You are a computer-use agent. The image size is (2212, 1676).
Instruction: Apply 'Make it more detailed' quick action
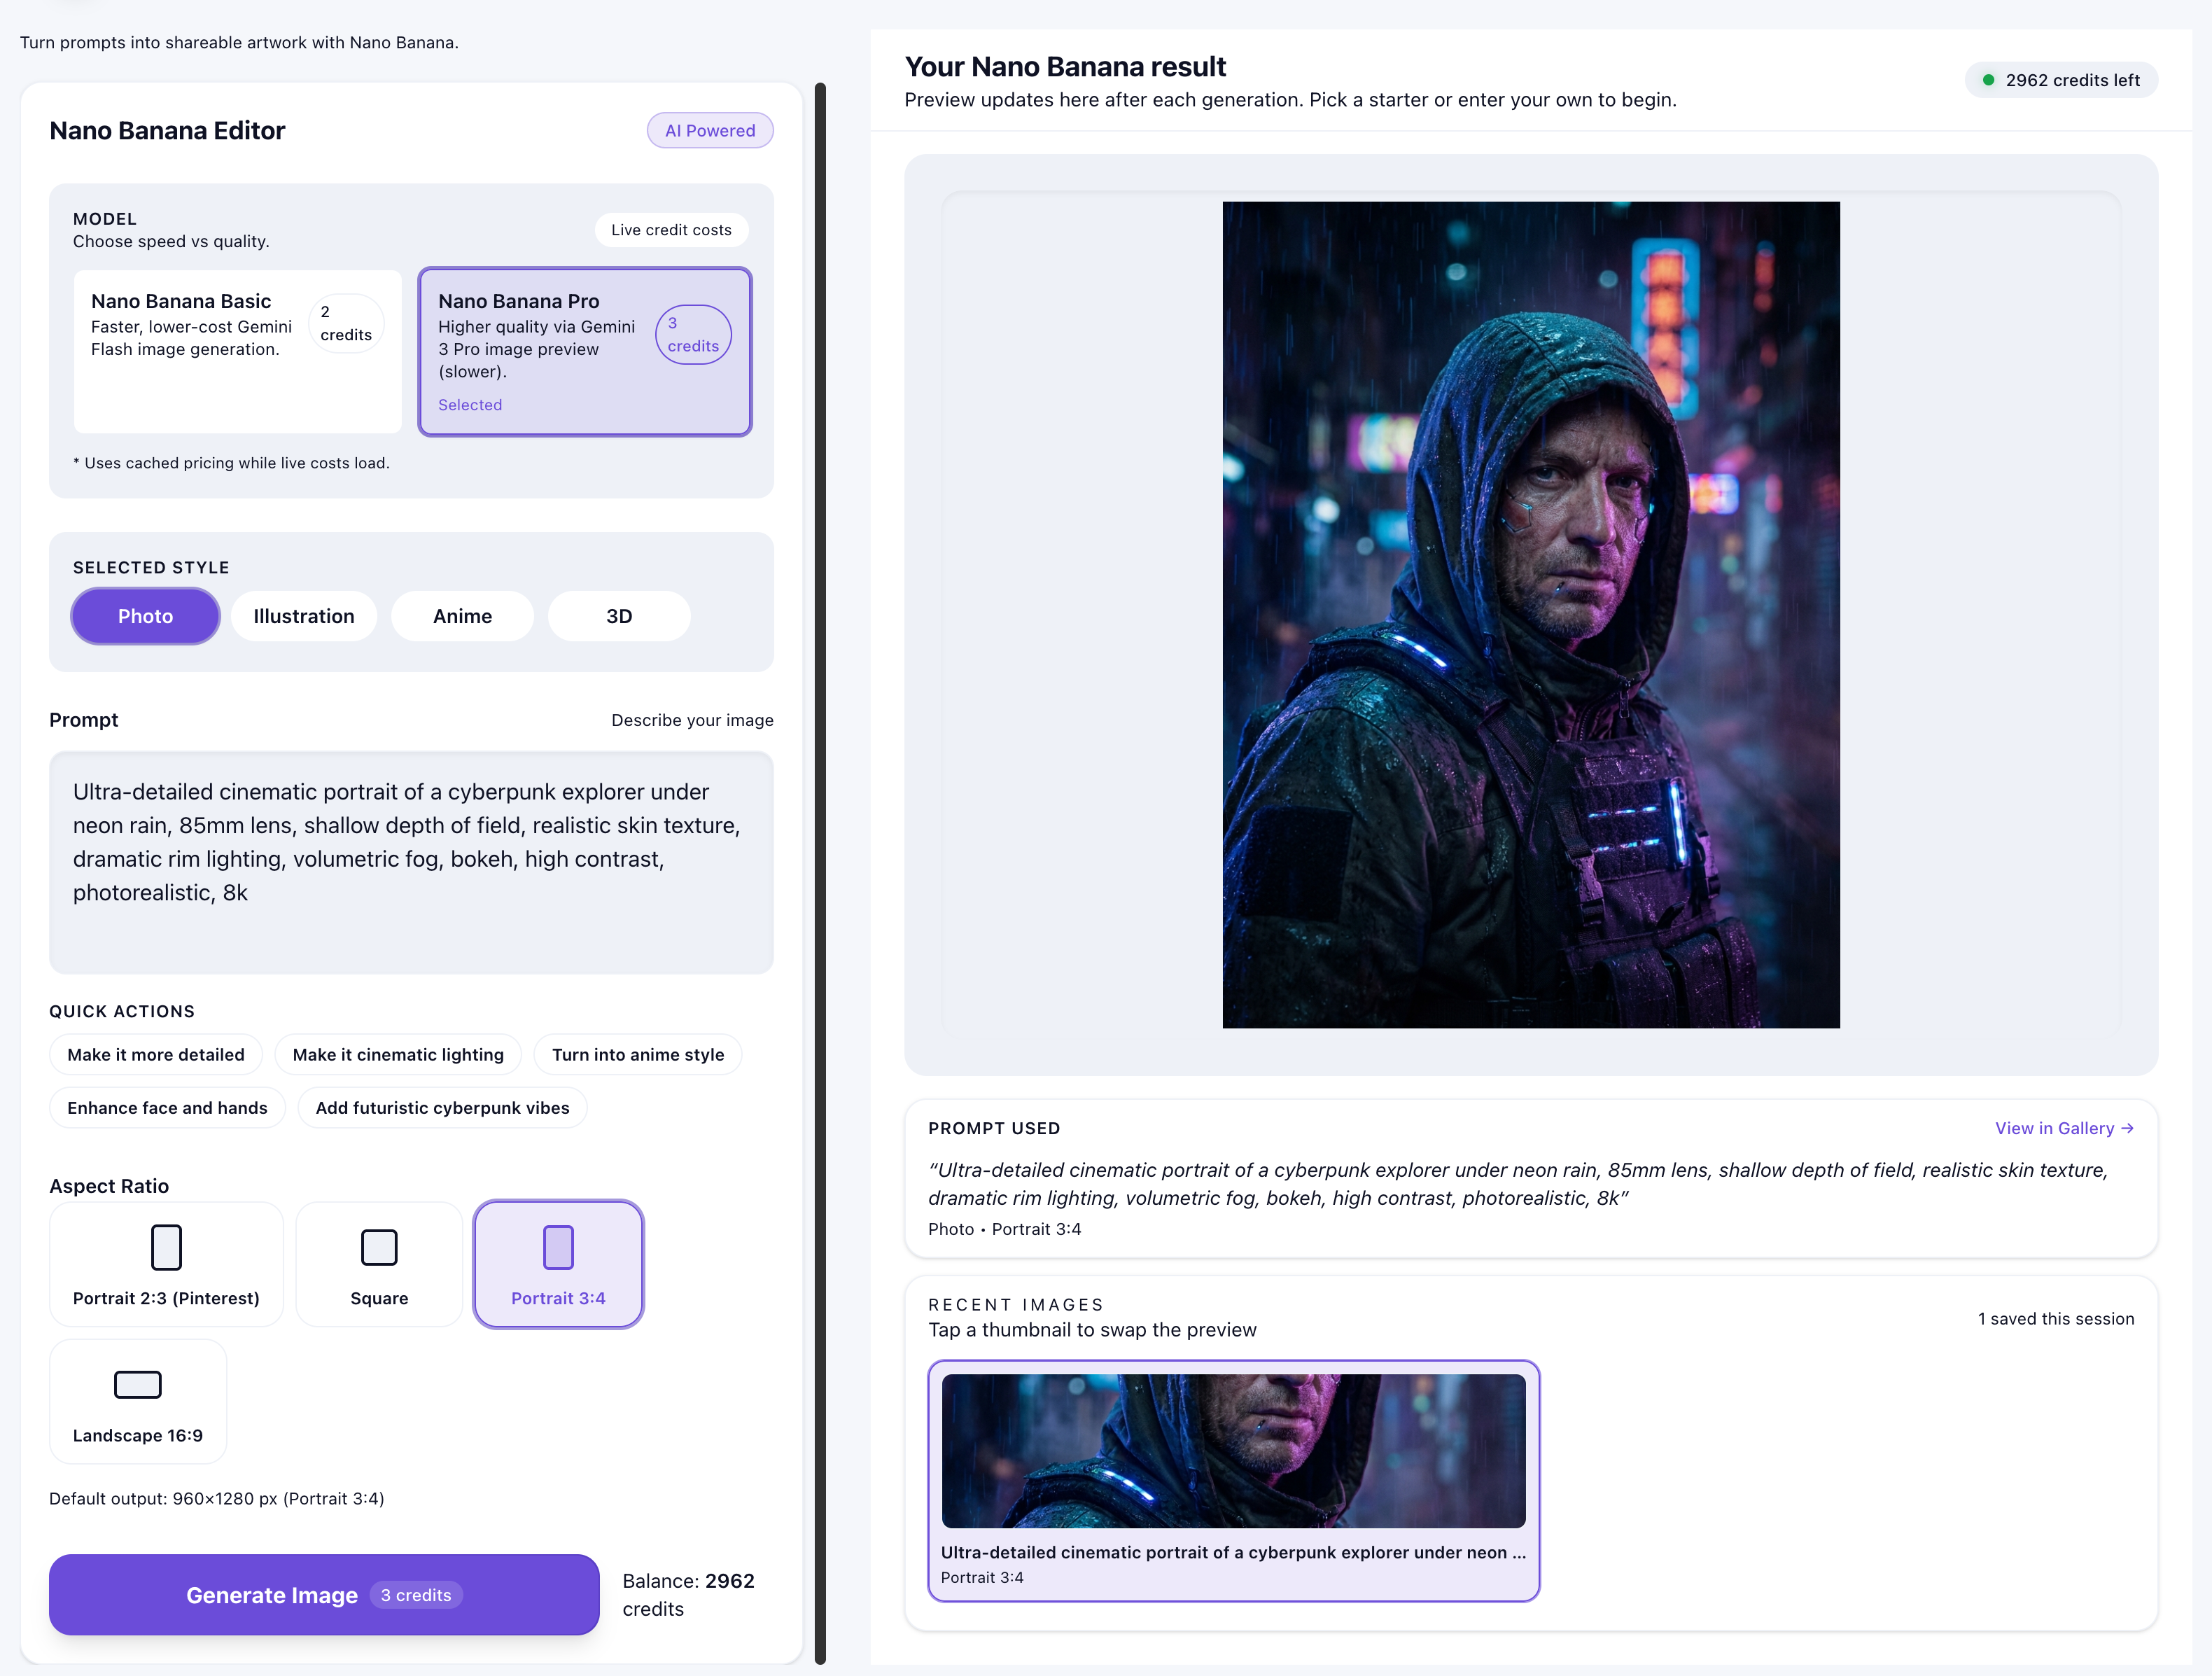pos(156,1054)
